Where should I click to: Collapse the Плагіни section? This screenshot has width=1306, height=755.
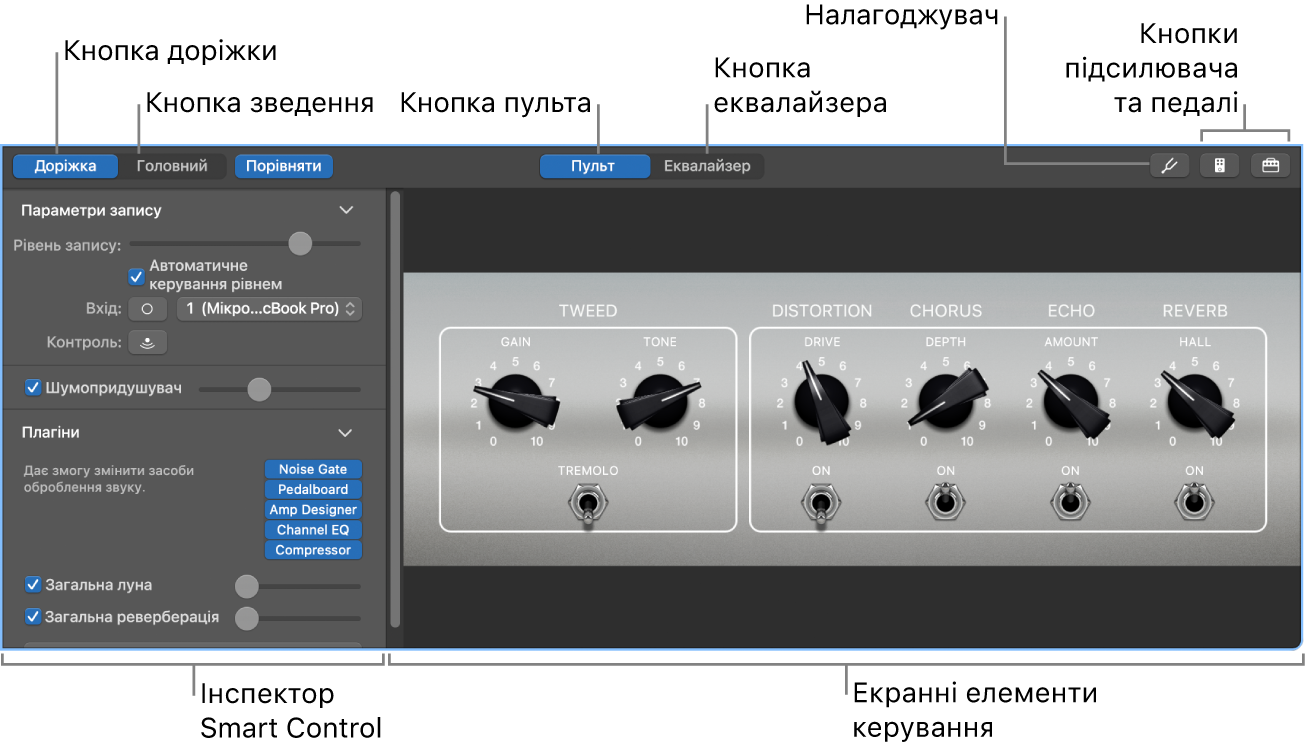(347, 433)
